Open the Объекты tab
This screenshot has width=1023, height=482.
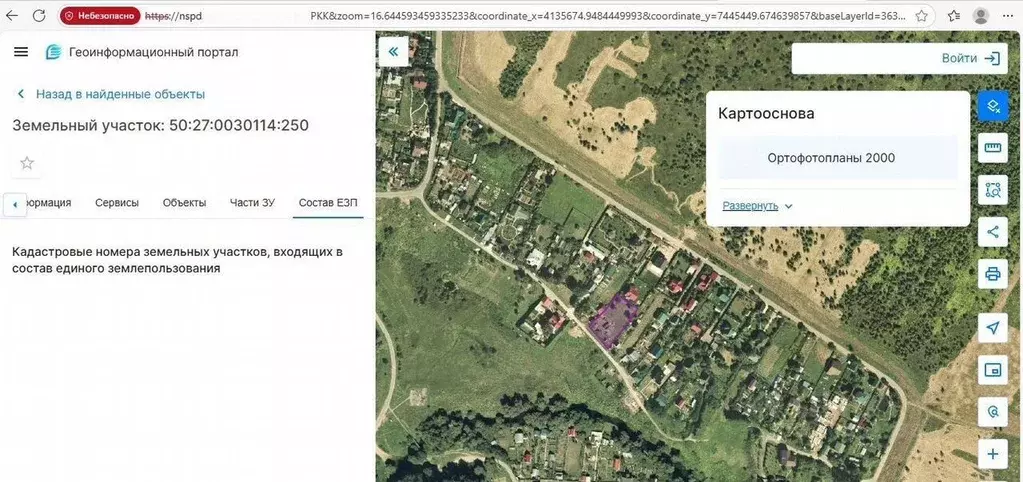[x=185, y=203]
